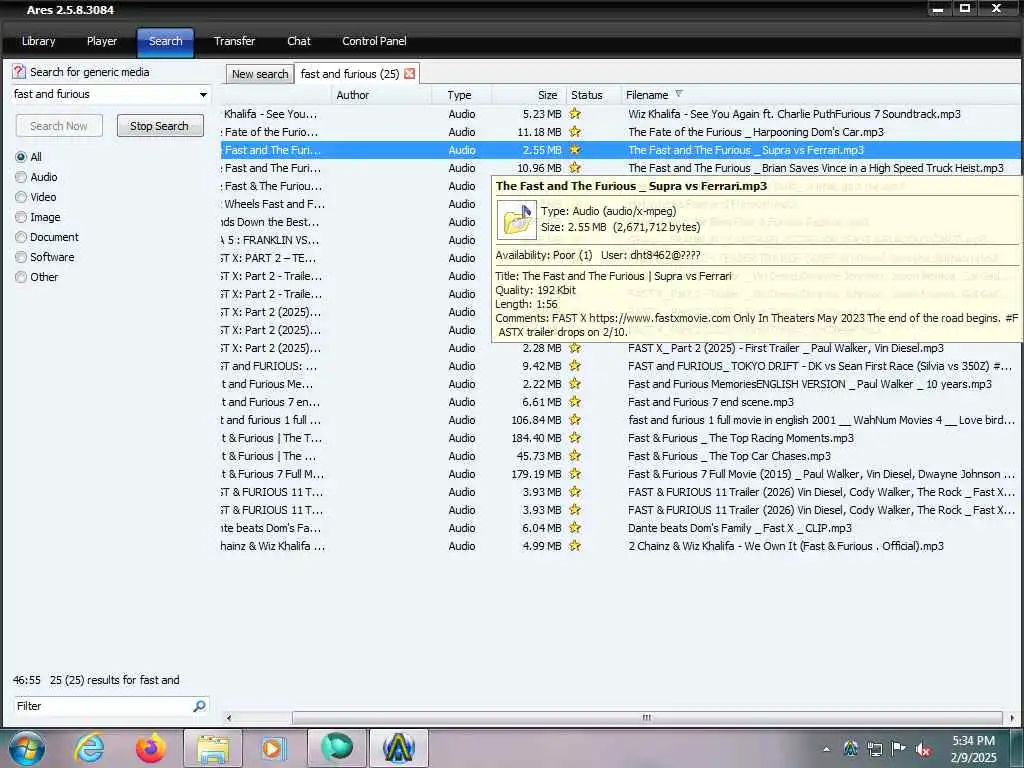Image resolution: width=1024 pixels, height=768 pixels.
Task: Show hidden tray icons arrow
Action: tap(827, 749)
